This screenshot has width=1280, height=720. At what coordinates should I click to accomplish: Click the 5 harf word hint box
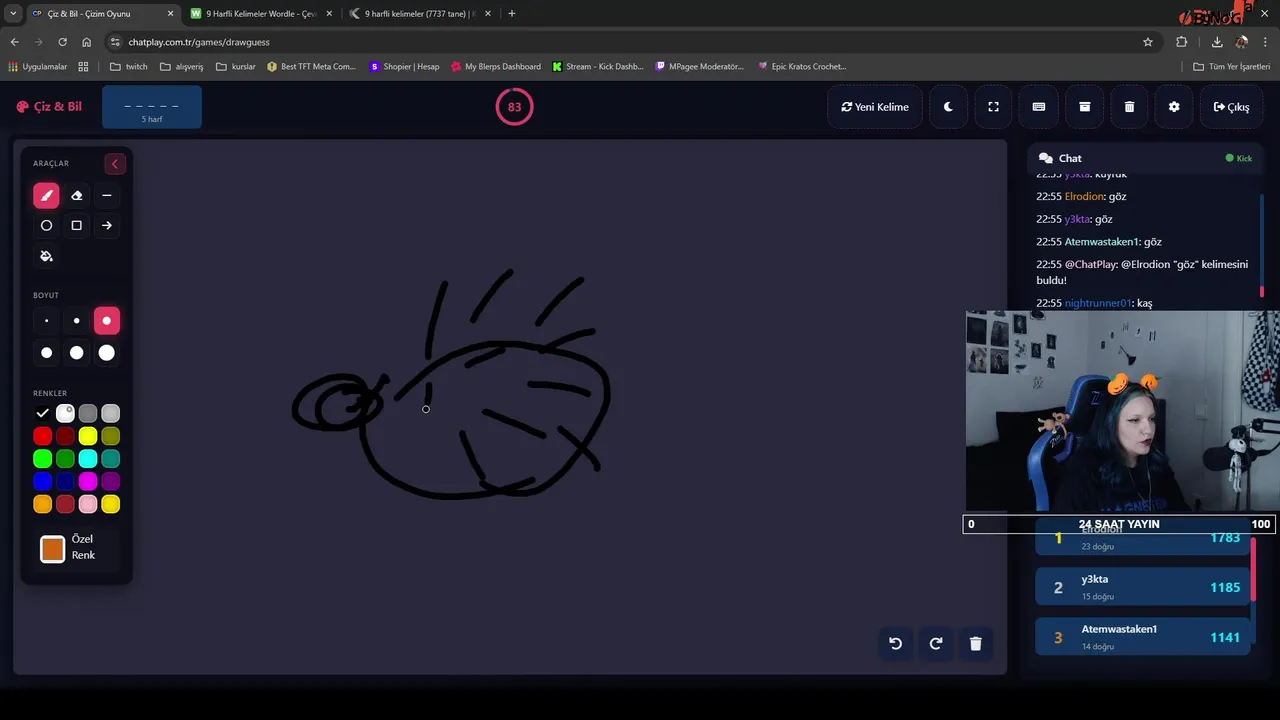click(x=152, y=107)
